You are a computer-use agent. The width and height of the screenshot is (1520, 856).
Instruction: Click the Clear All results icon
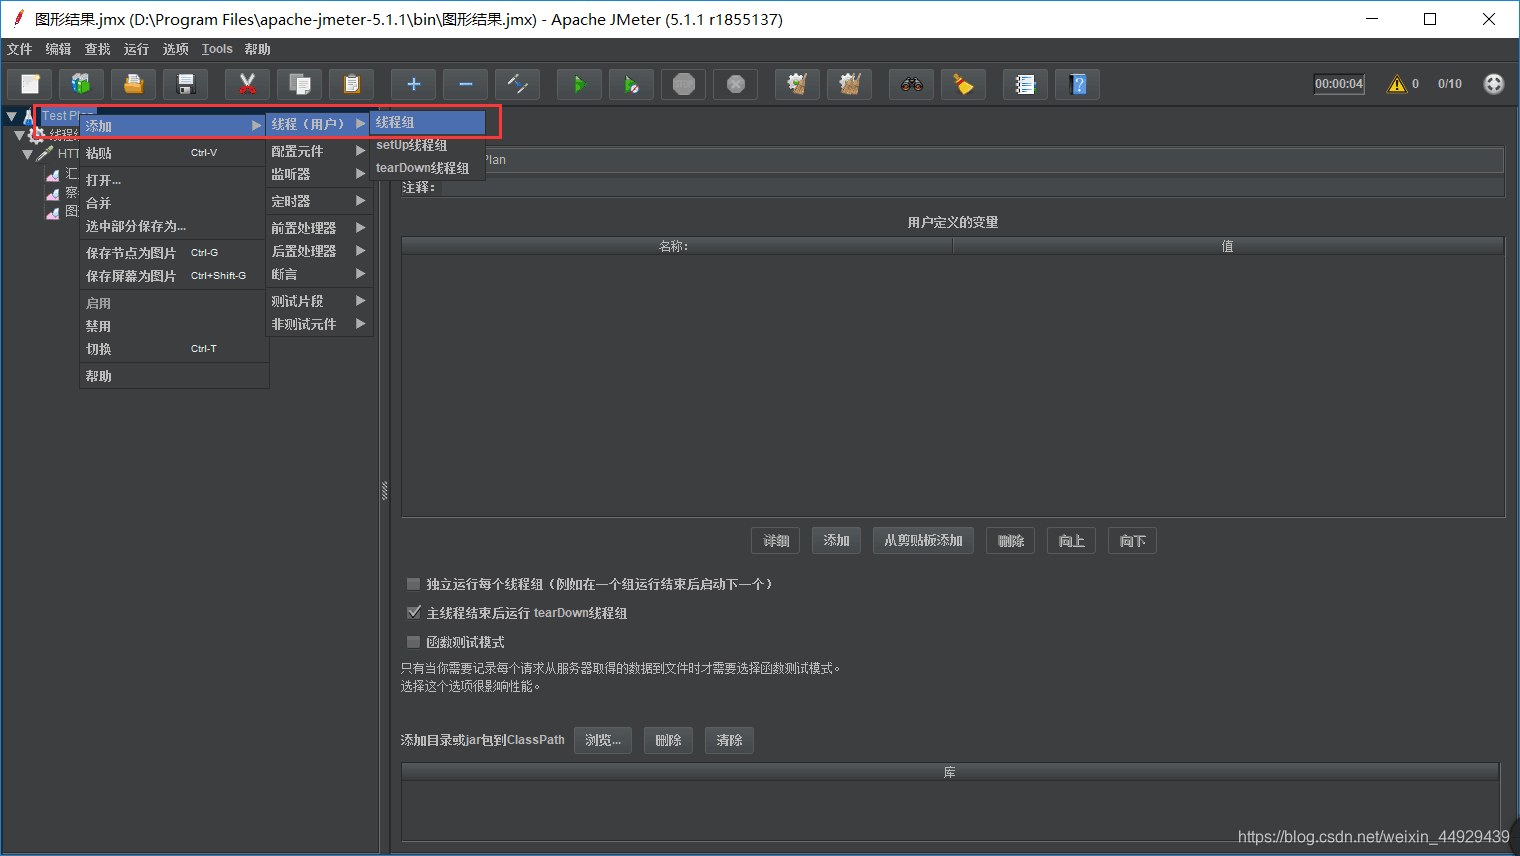point(849,84)
